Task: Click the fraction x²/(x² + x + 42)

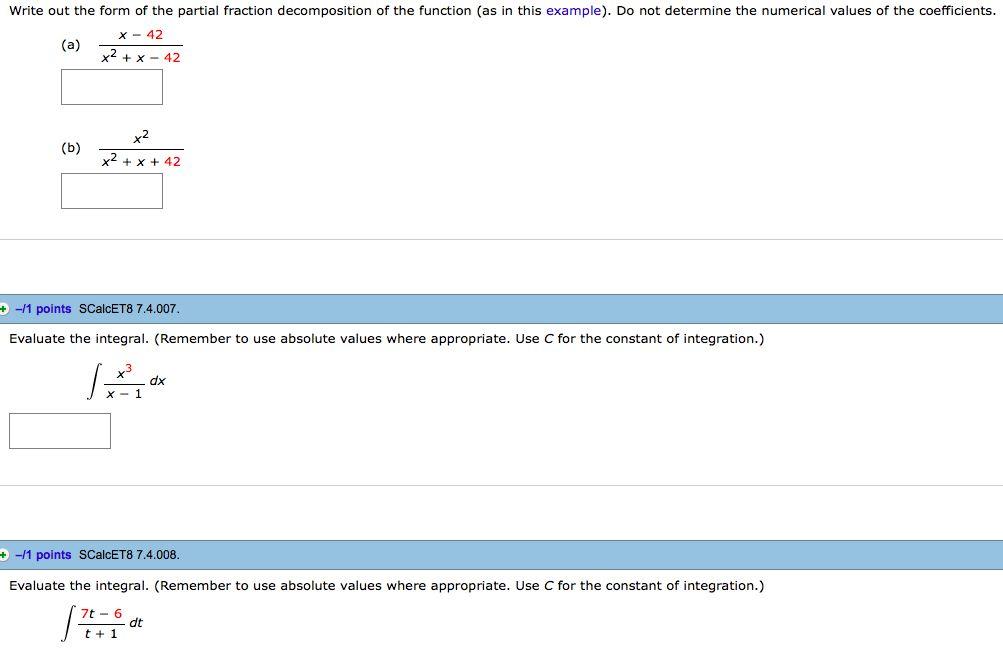Action: (142, 147)
